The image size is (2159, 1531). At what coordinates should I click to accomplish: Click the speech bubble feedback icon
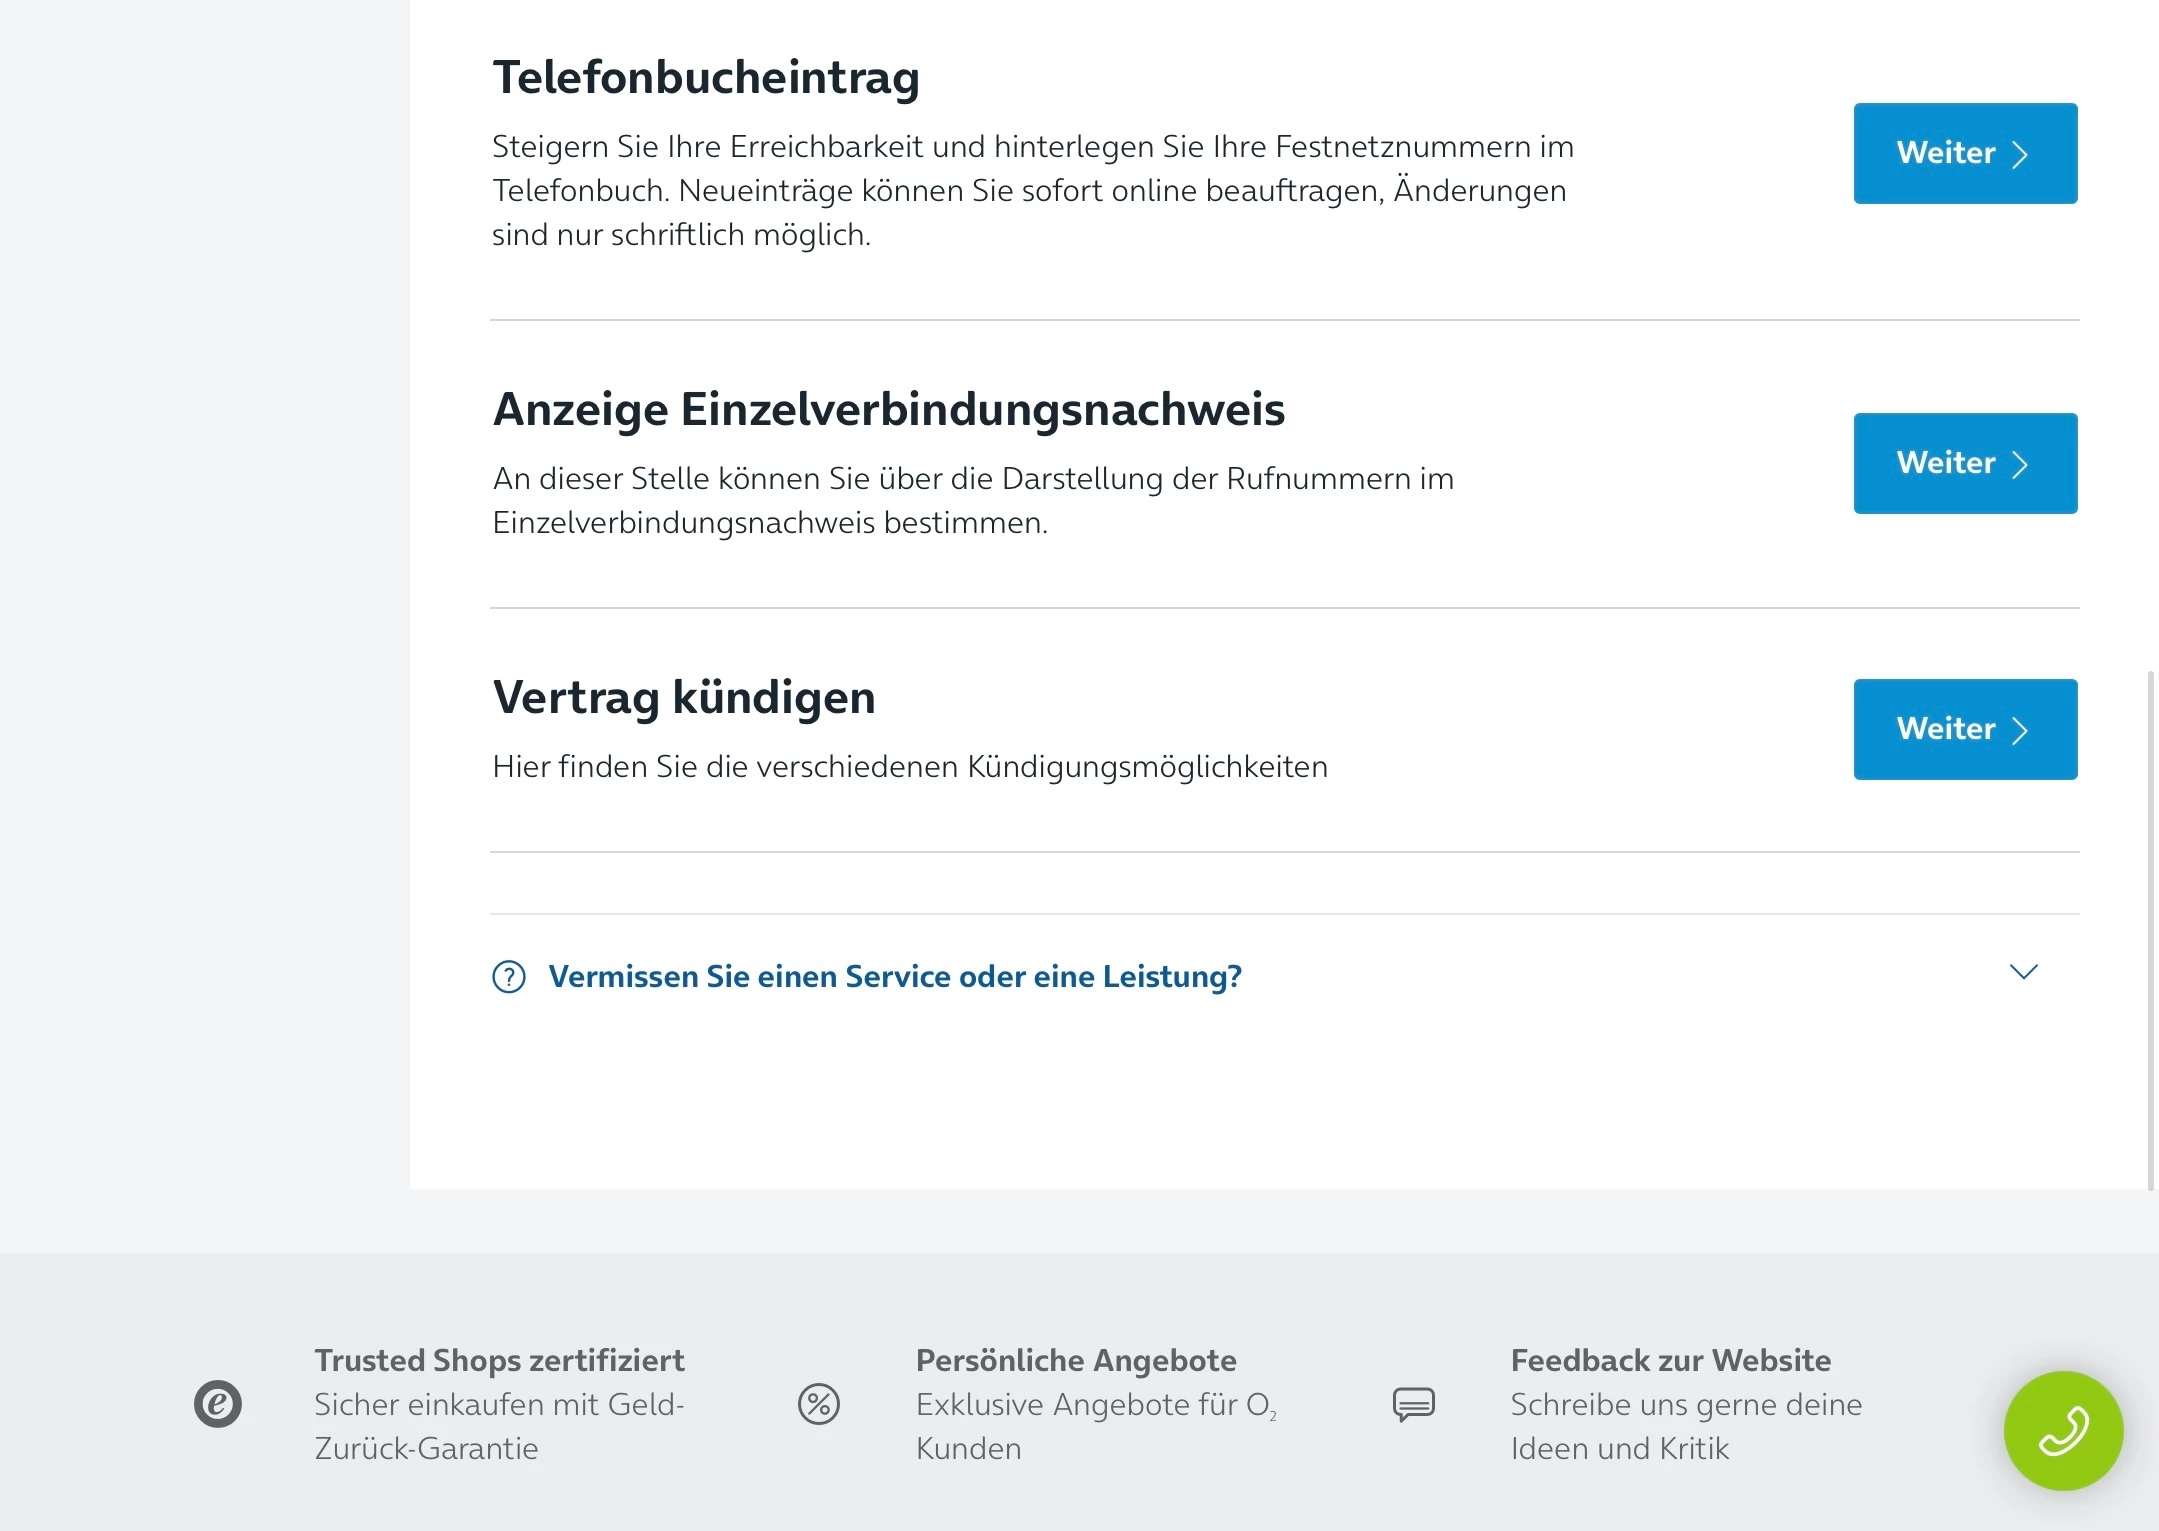pos(1413,1404)
